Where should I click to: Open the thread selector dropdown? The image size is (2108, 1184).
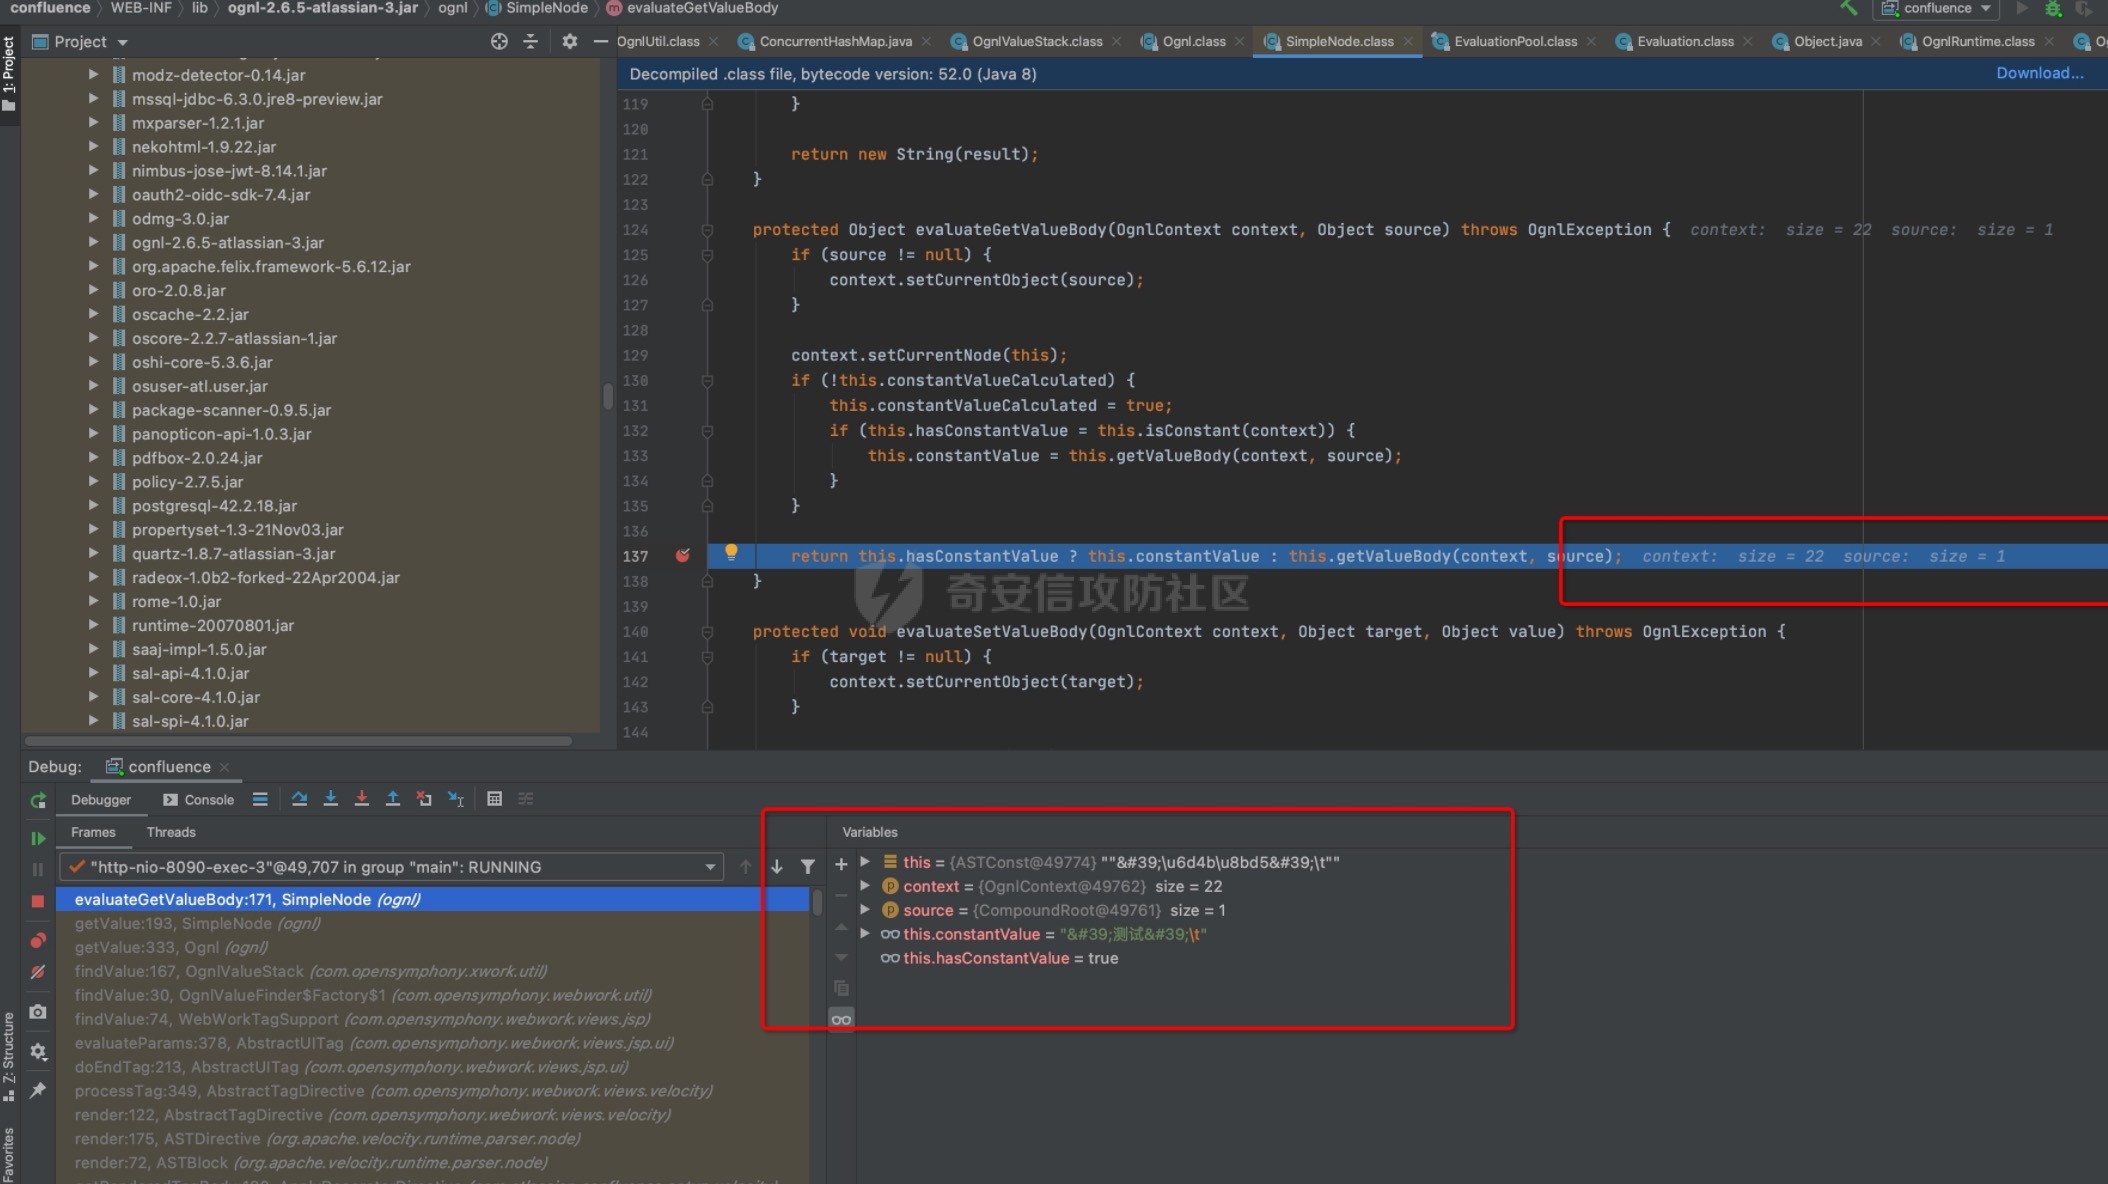709,867
